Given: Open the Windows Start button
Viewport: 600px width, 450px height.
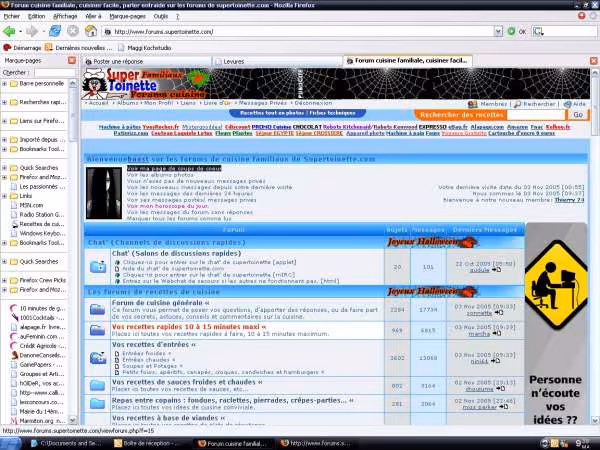Looking at the screenshot, I should (x=11, y=443).
